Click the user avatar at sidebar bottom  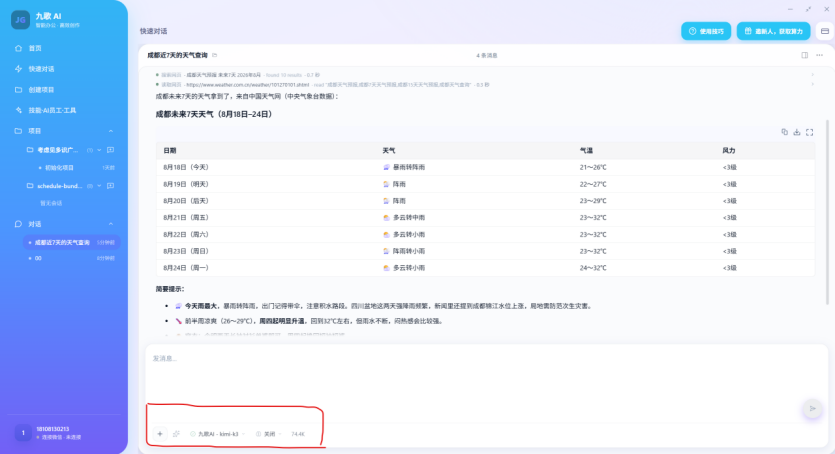point(23,433)
